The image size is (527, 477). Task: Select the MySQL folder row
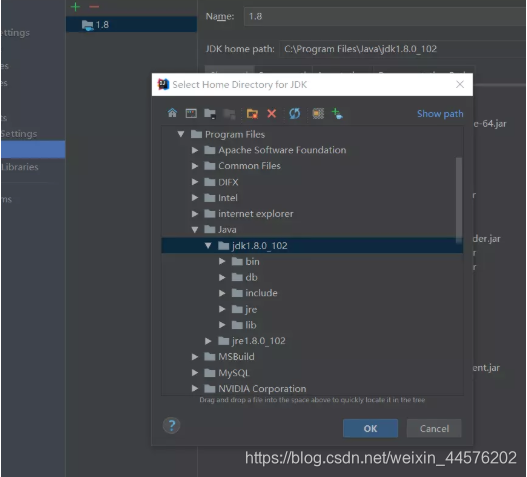[x=312, y=372]
